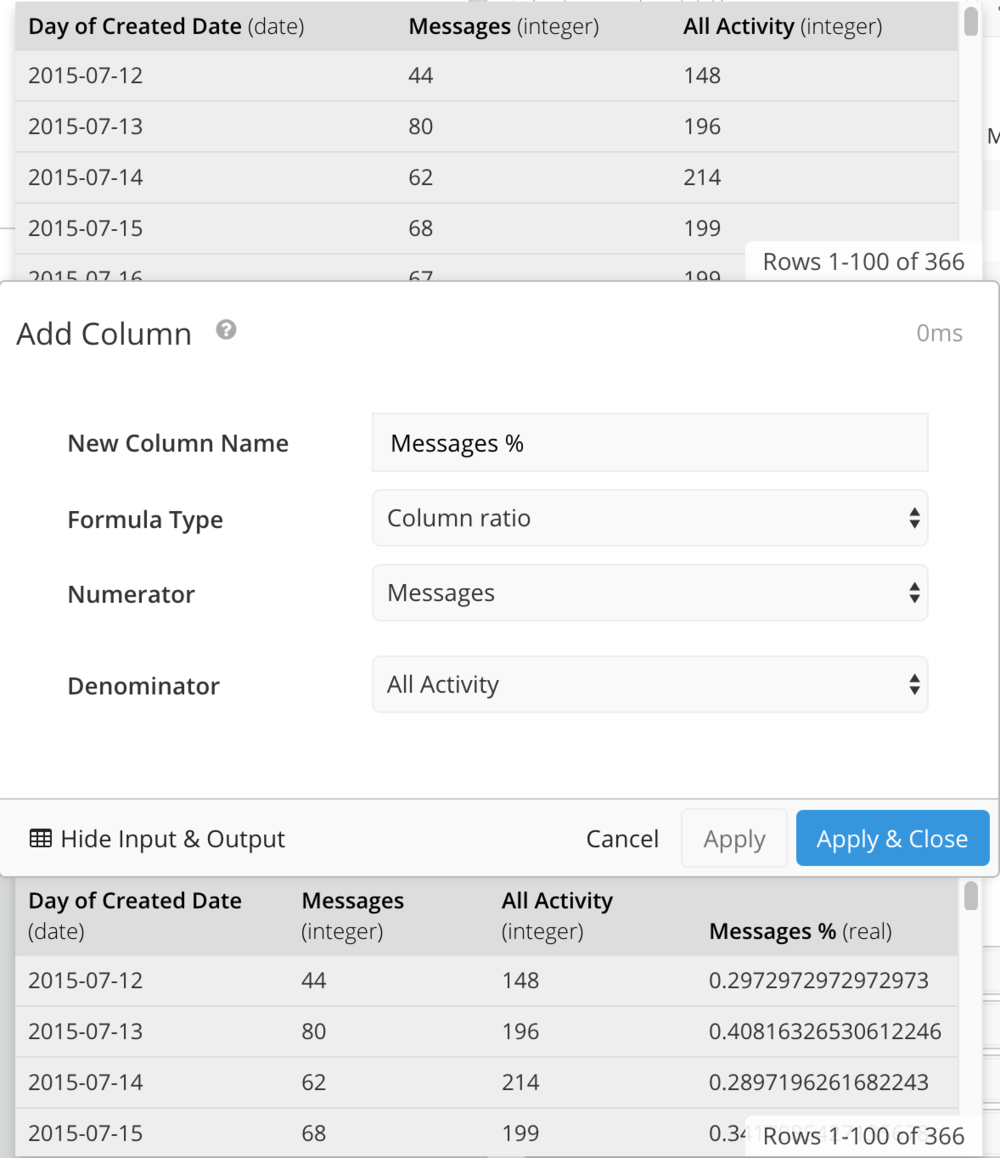This screenshot has height=1158, width=1000.
Task: Click the Apply button
Action: 734,838
